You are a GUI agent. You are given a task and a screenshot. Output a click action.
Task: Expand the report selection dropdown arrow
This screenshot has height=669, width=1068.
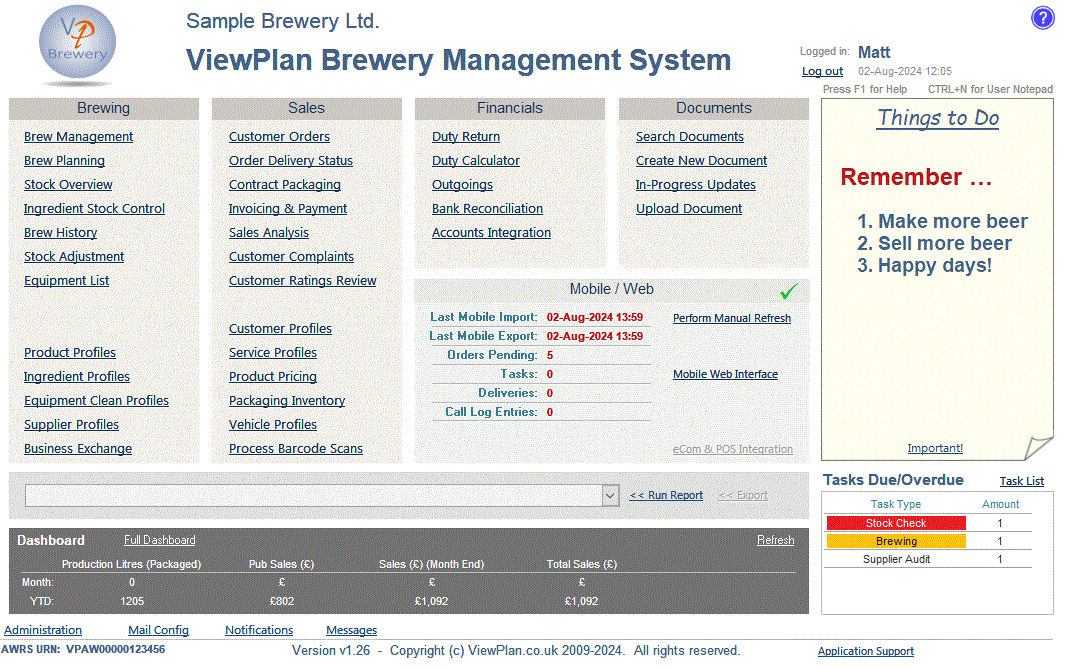(x=610, y=495)
